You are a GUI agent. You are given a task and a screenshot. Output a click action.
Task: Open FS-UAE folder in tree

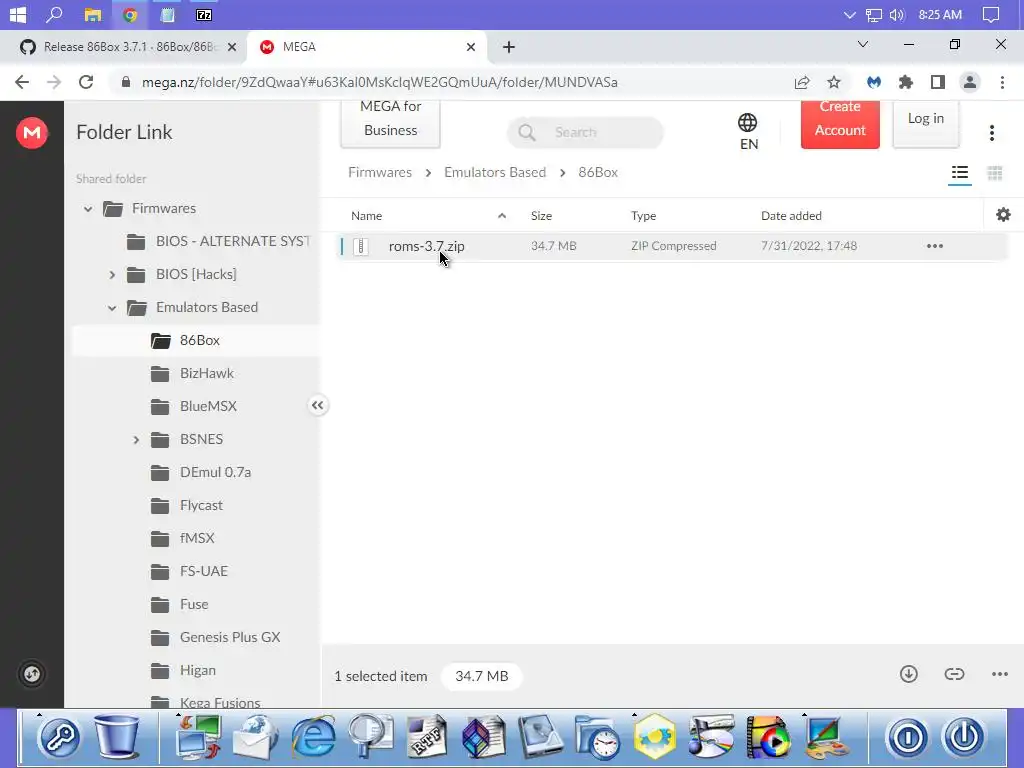tap(204, 571)
